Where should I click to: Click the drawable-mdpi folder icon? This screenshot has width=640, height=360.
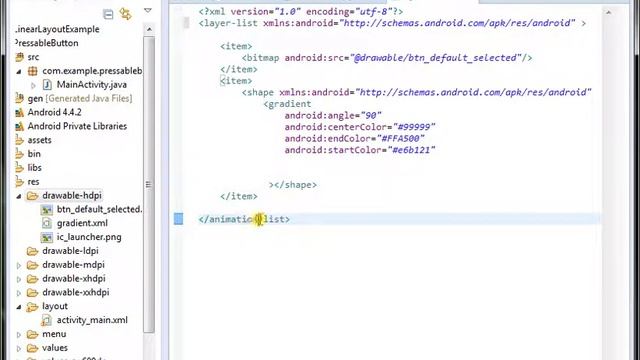[x=33, y=265]
